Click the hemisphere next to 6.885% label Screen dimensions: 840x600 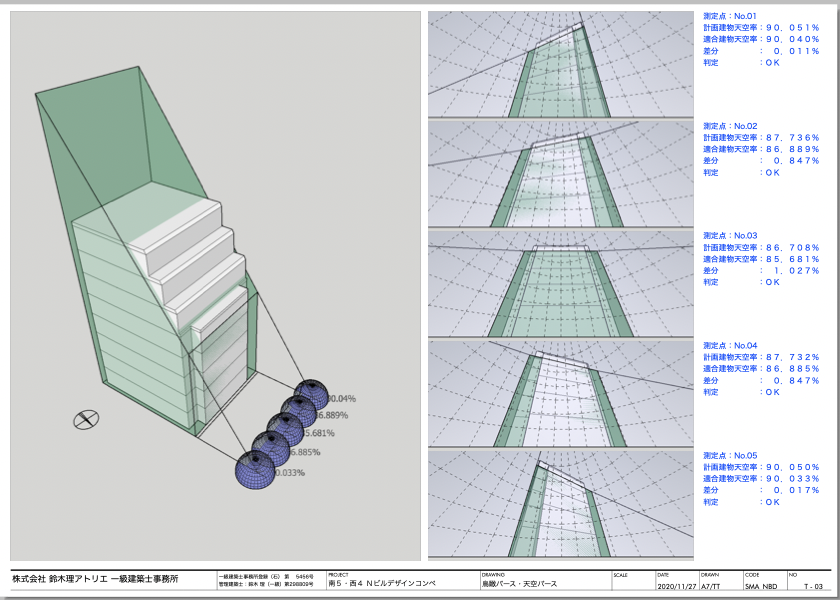click(x=270, y=449)
